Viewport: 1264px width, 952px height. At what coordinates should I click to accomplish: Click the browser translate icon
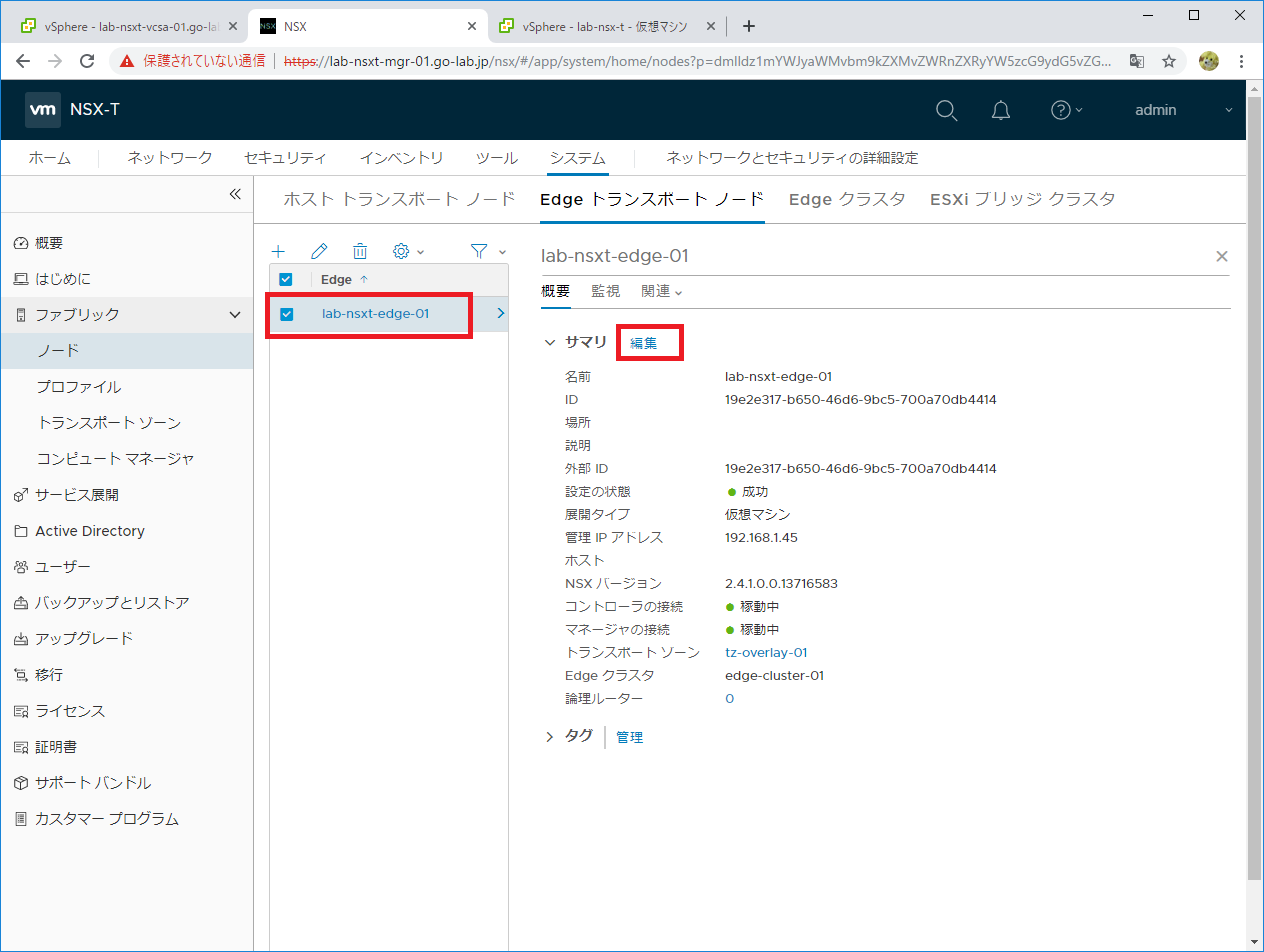coord(1137,61)
